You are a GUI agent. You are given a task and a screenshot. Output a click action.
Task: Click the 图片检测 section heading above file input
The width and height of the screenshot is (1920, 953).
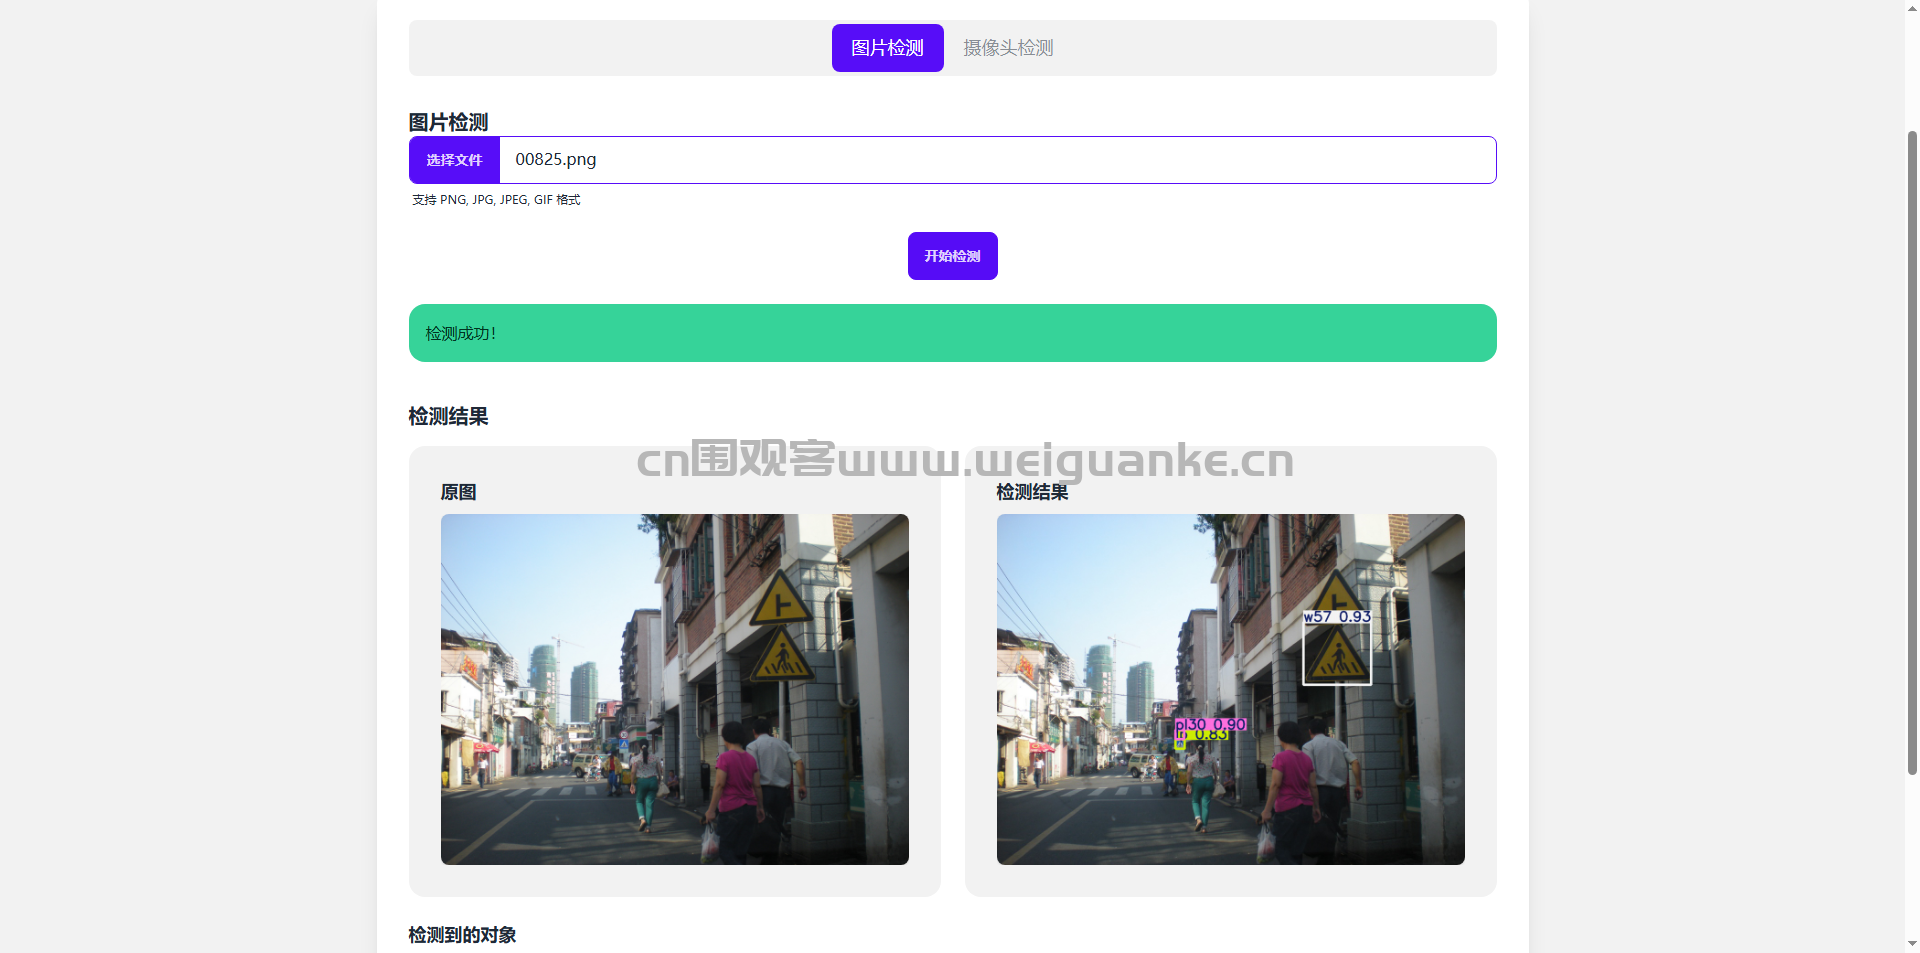tap(448, 122)
